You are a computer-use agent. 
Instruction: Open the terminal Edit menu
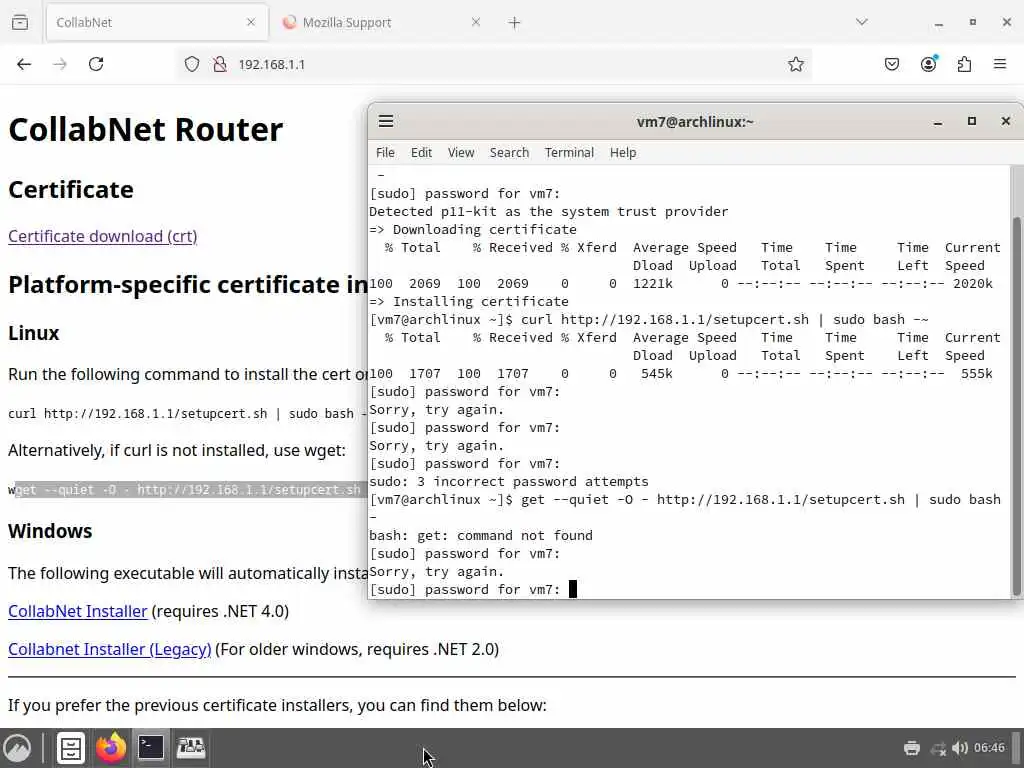click(x=421, y=152)
